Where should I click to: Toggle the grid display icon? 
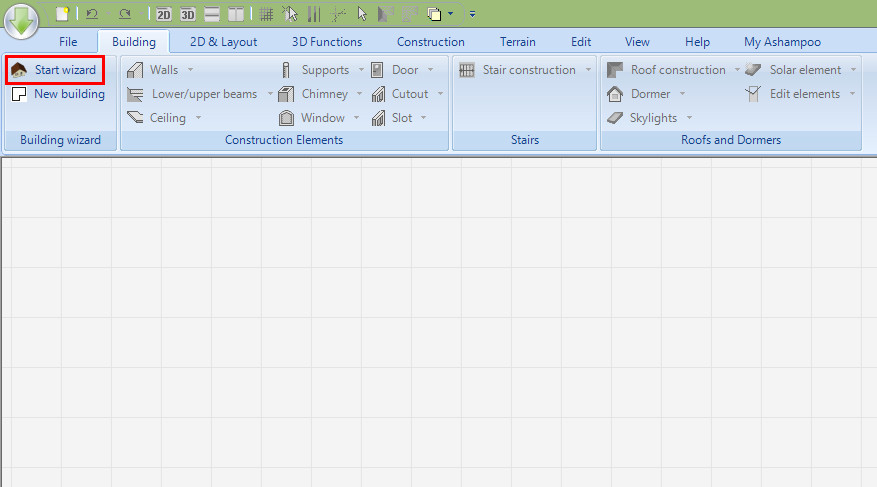click(266, 14)
